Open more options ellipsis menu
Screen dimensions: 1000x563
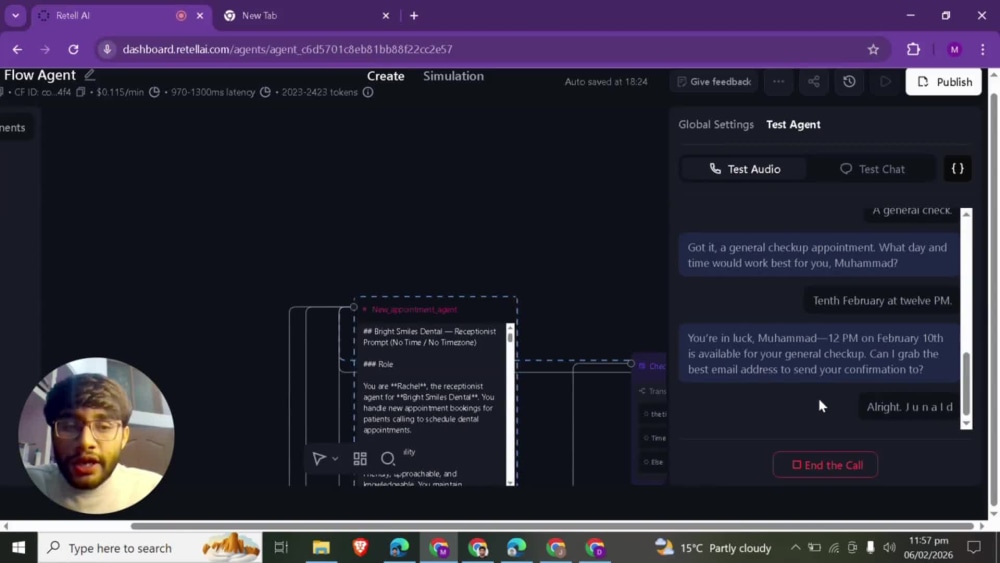(779, 82)
